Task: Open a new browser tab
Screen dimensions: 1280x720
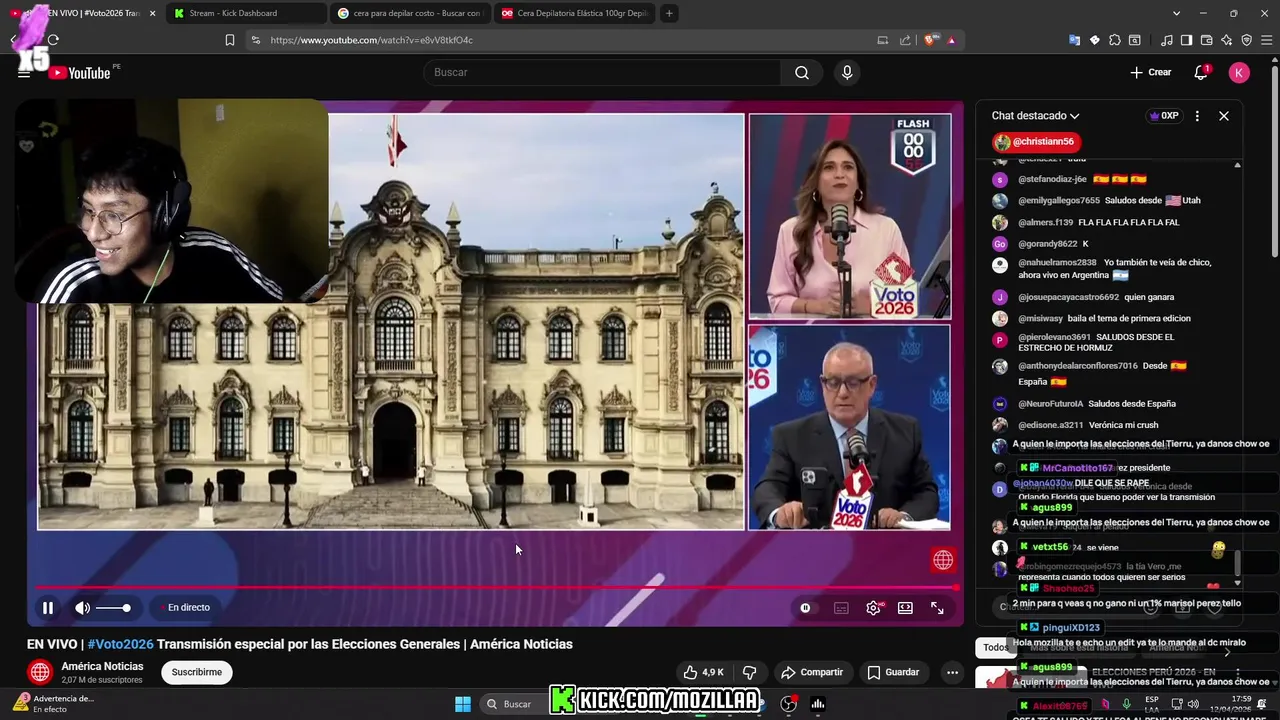Action: click(669, 13)
